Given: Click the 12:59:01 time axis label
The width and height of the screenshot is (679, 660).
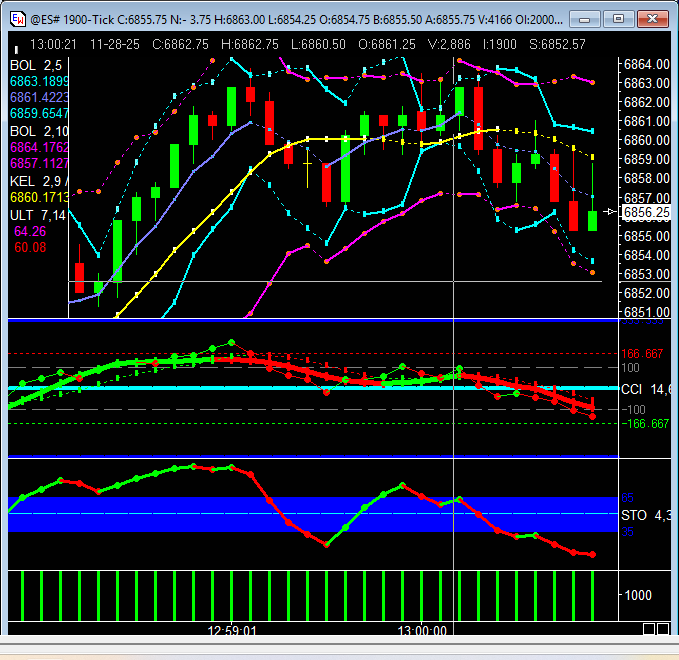Looking at the screenshot, I should tap(232, 631).
